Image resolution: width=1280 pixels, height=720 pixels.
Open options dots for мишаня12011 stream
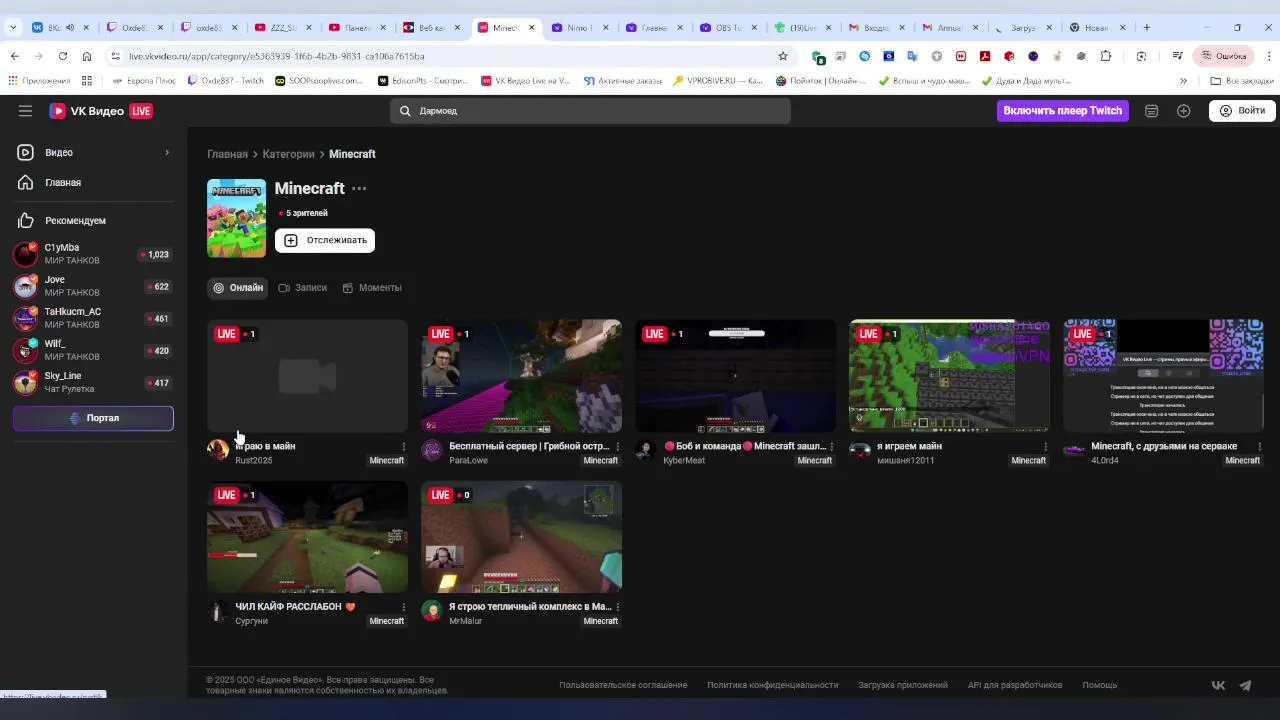[x=1046, y=446]
